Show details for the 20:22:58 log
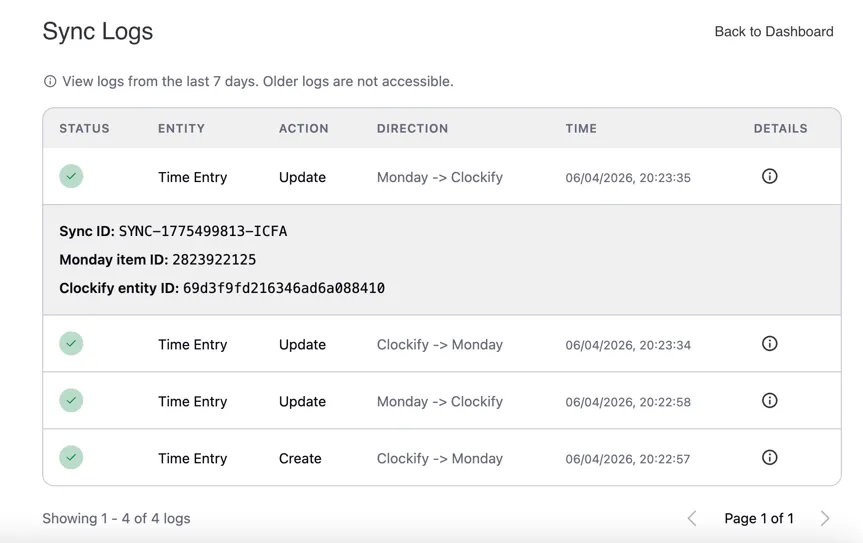Image resolution: width=863 pixels, height=543 pixels. coord(769,400)
